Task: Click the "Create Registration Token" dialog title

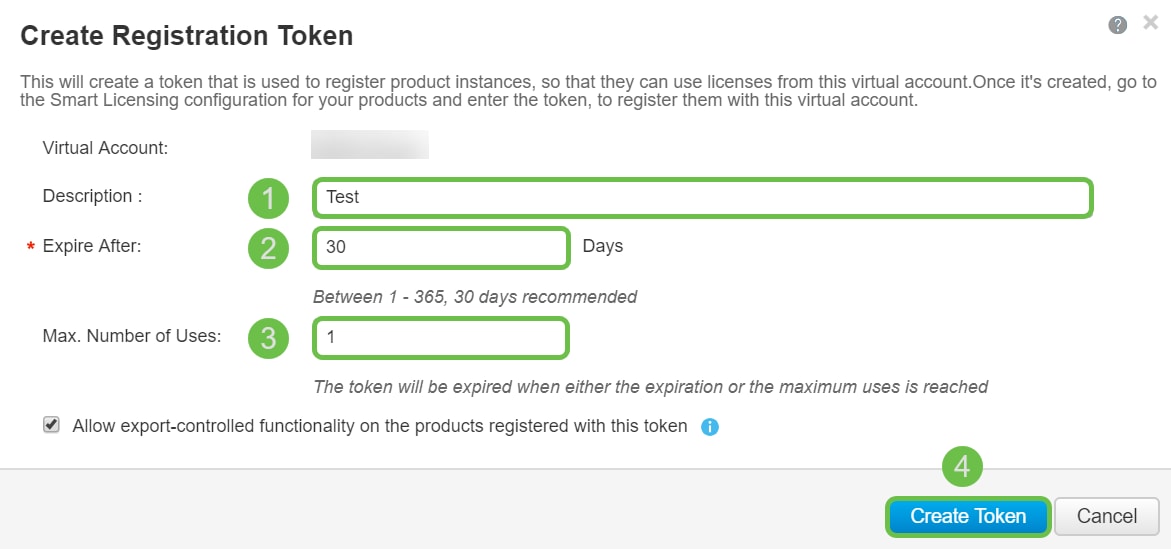Action: tap(187, 36)
